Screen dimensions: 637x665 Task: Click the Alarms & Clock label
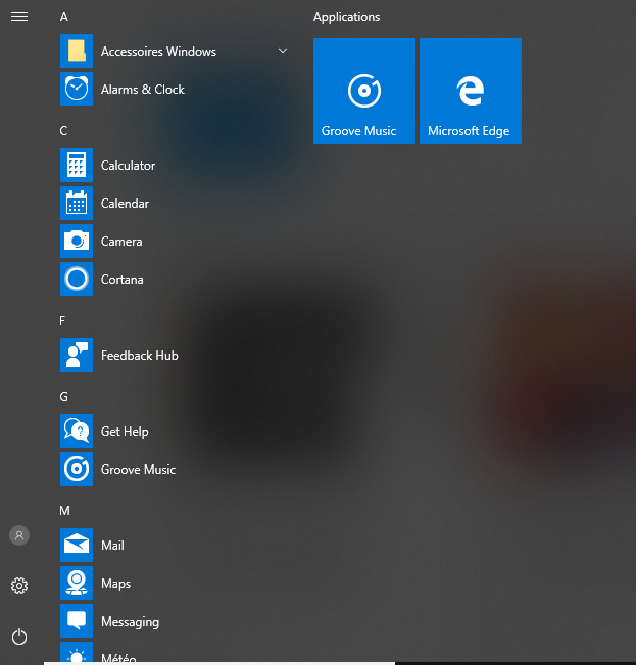coord(143,89)
